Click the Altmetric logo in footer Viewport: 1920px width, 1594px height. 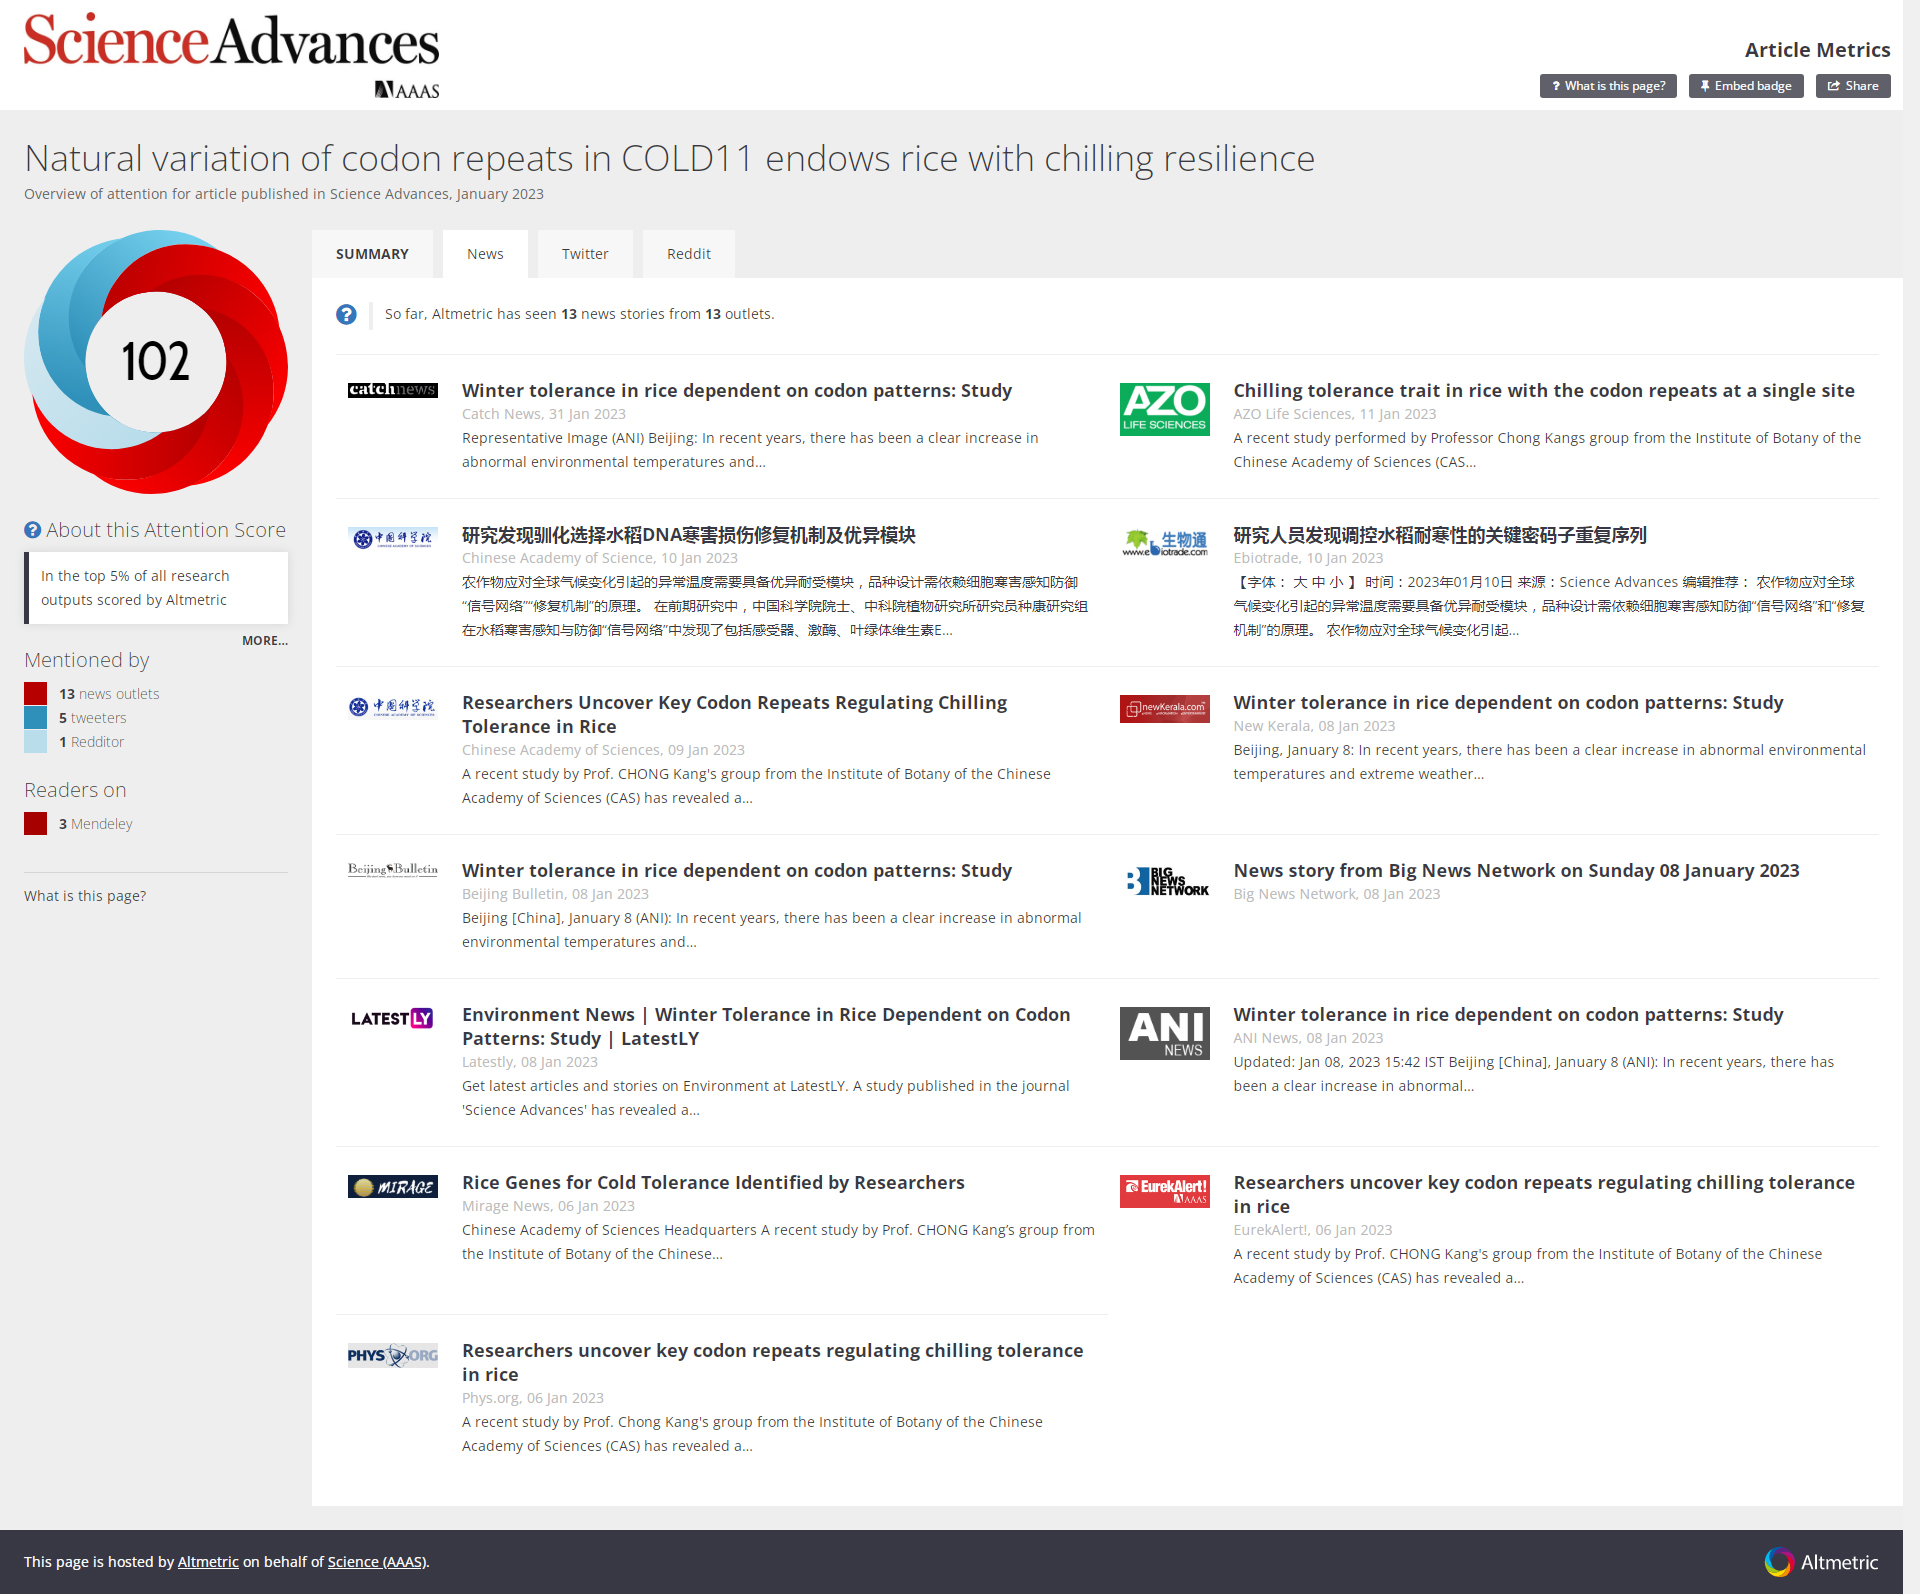click(1821, 1562)
